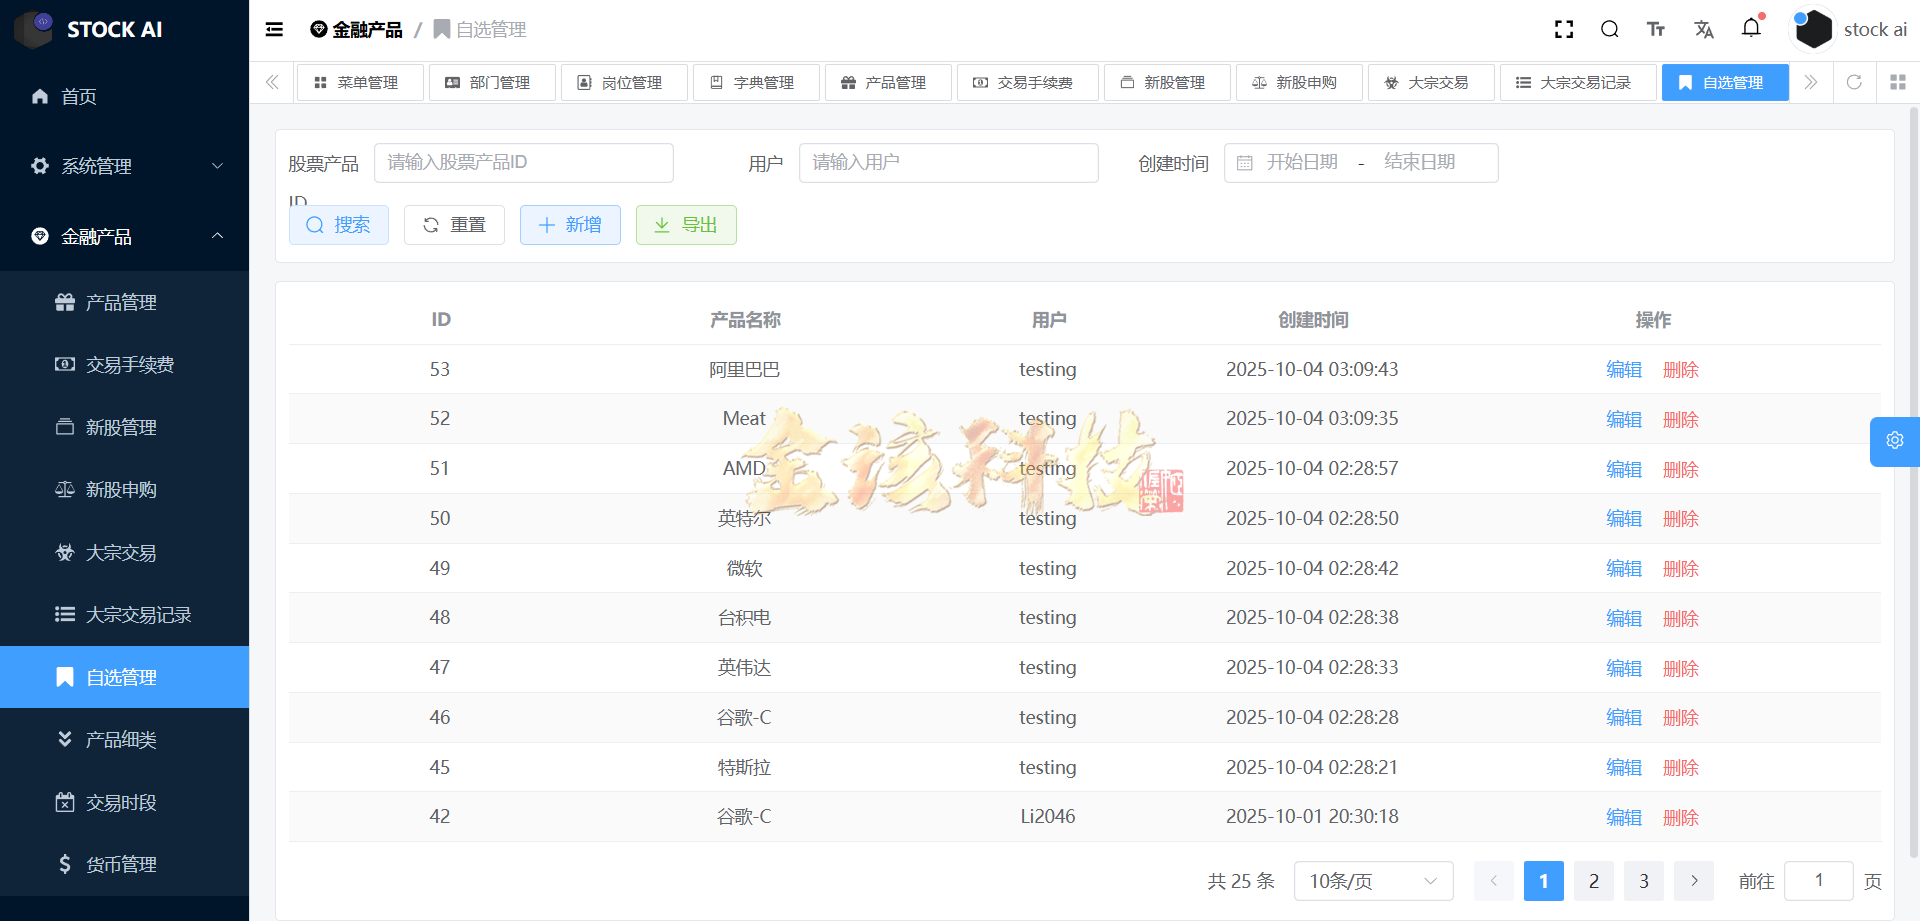This screenshot has width=1920, height=921.
Task: Switch language with the translate icon
Action: tap(1703, 29)
